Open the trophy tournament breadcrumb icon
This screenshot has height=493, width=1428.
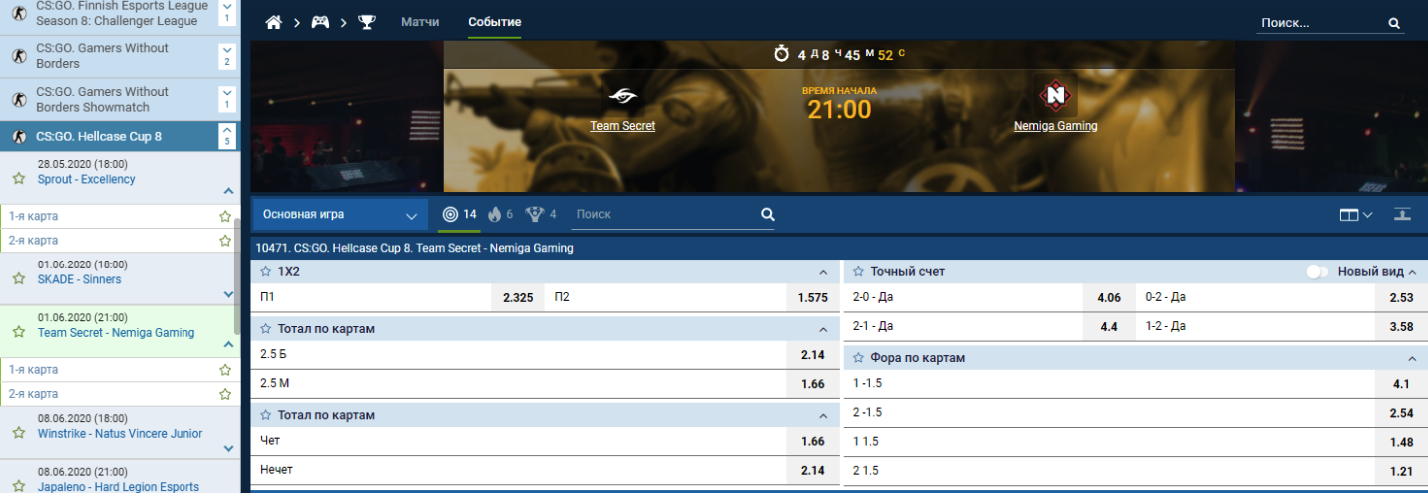[367, 22]
